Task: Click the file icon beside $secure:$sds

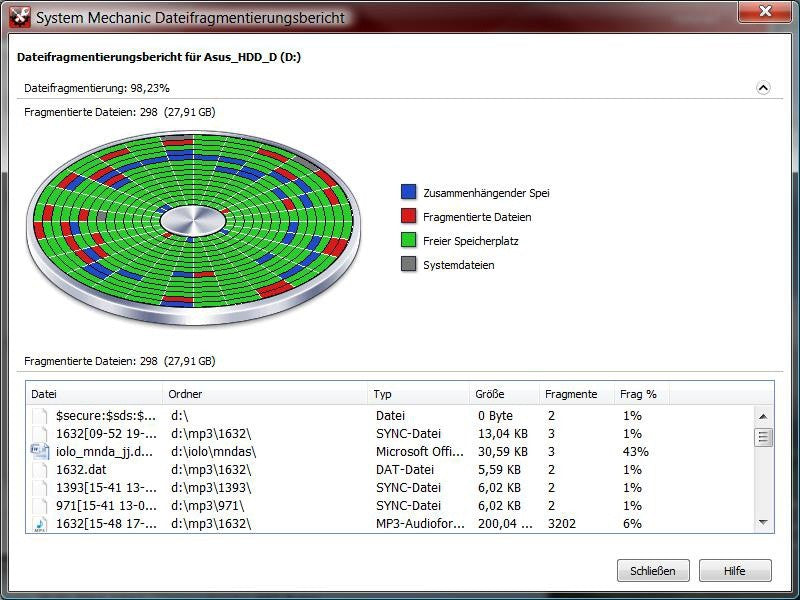Action: coord(40,416)
